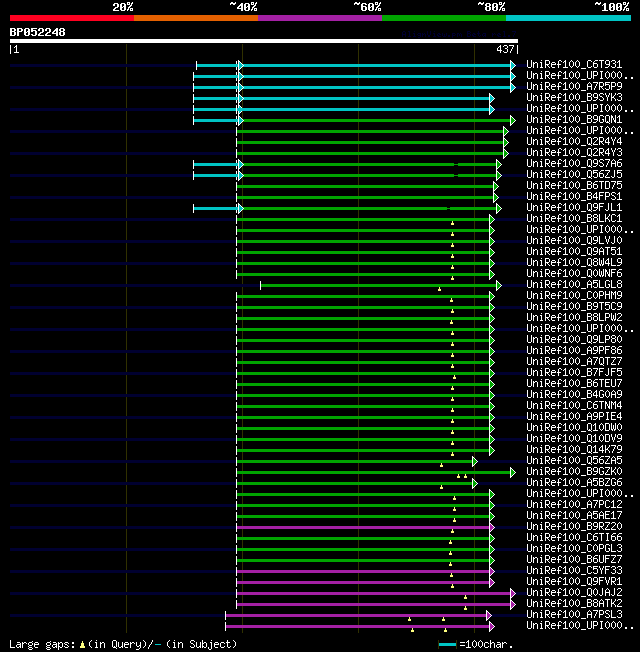Select the UniRef100_A9PIE4 label
This screenshot has height=652, width=640.
[574, 416]
